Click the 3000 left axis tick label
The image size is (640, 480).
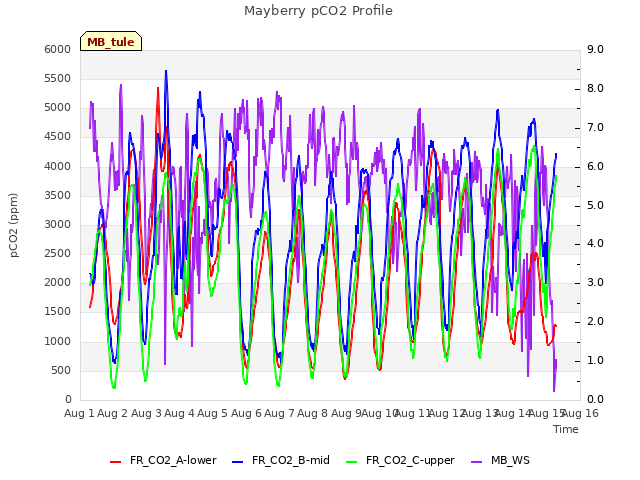click(x=58, y=224)
